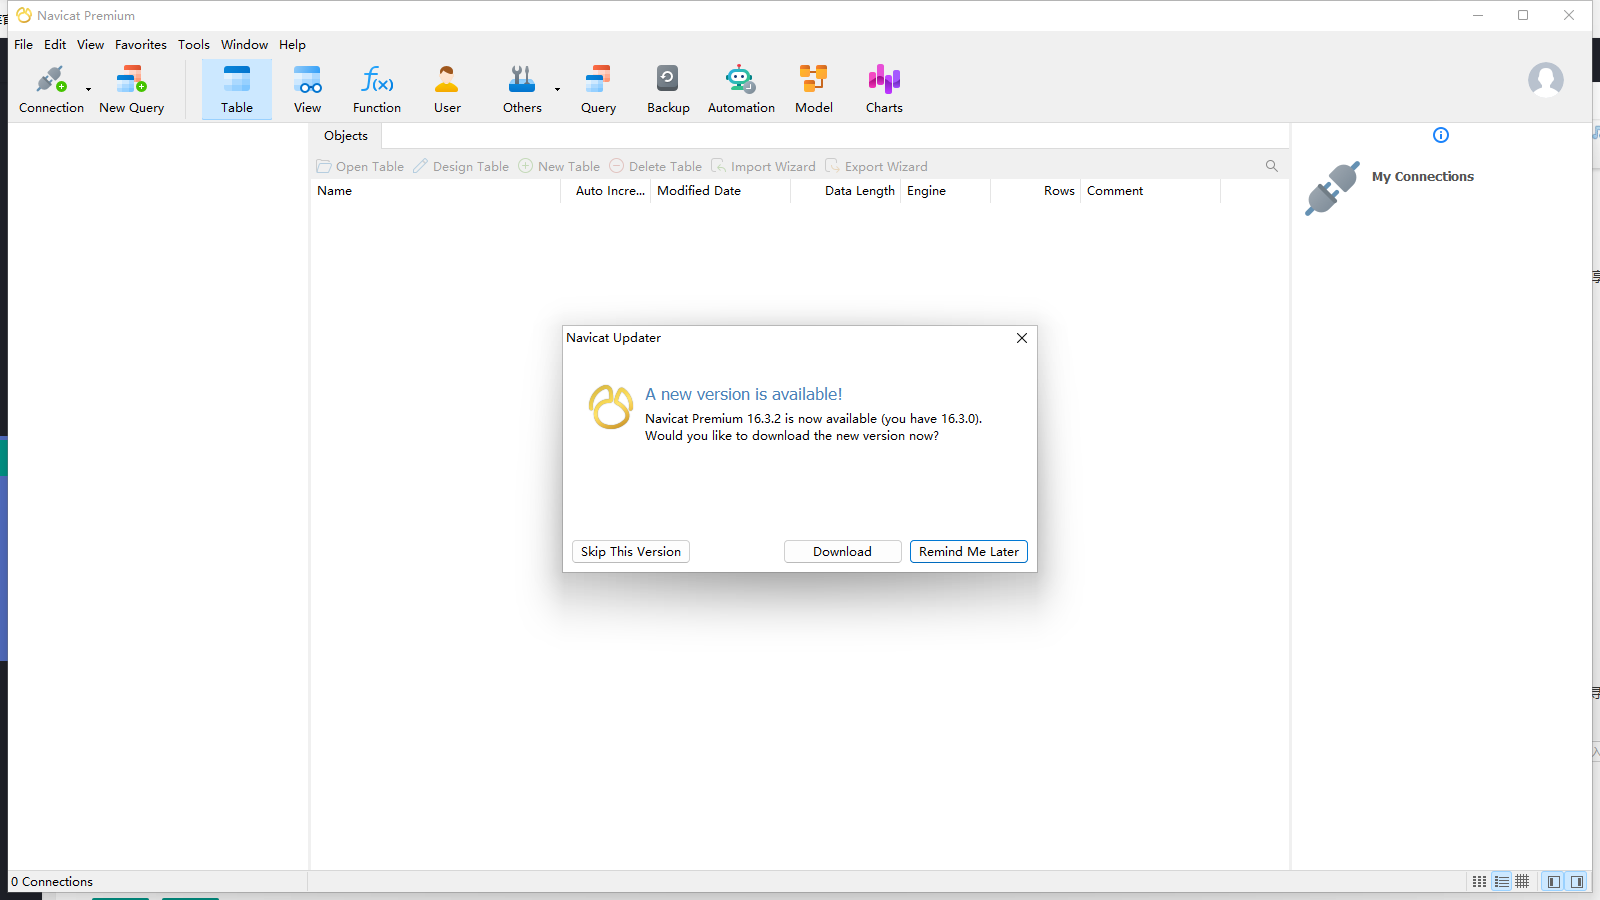Click Open Table in object toolbar
This screenshot has width=1600, height=900.
click(x=360, y=167)
